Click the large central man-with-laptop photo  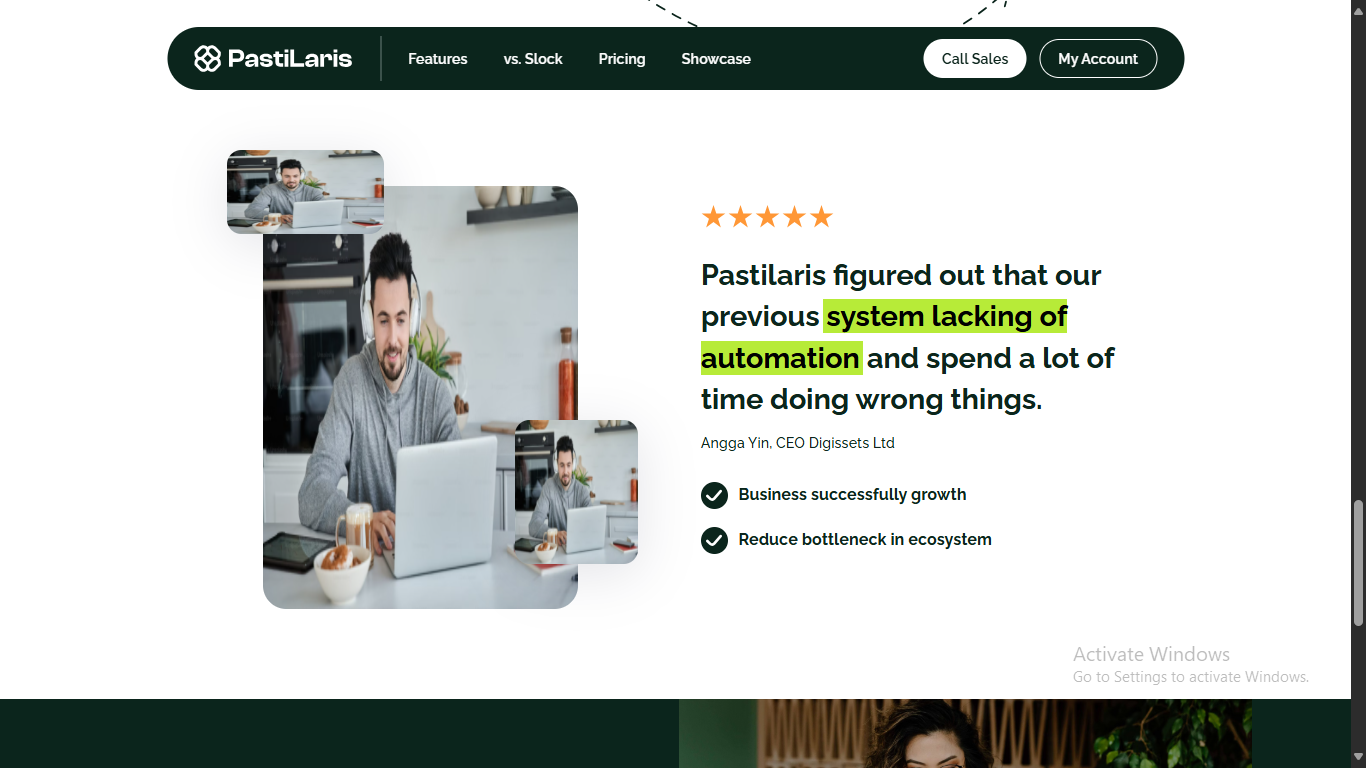[420, 397]
